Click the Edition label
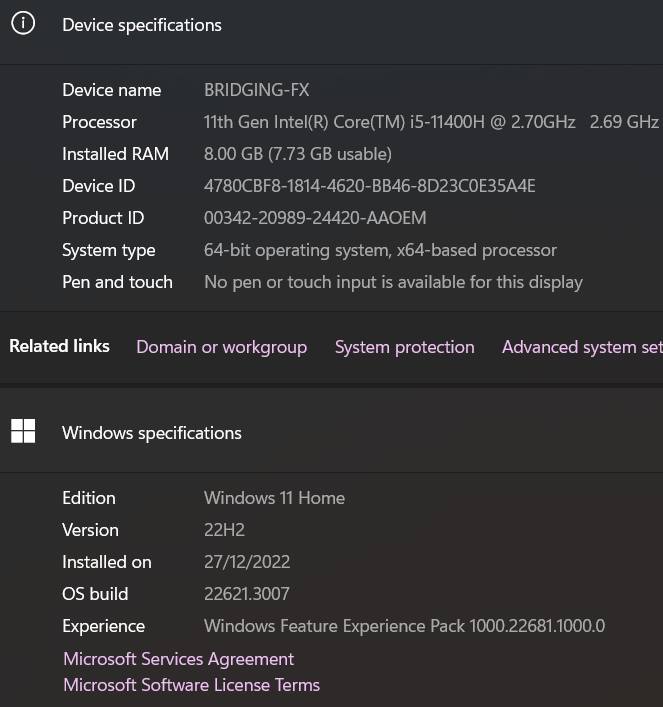Viewport: 663px width, 707px height. pos(89,498)
